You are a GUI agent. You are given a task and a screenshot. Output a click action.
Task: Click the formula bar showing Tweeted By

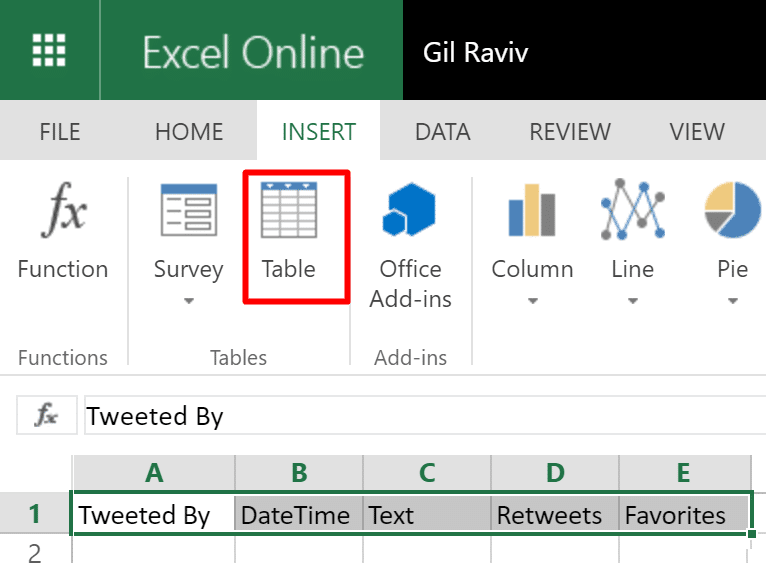tap(425, 415)
